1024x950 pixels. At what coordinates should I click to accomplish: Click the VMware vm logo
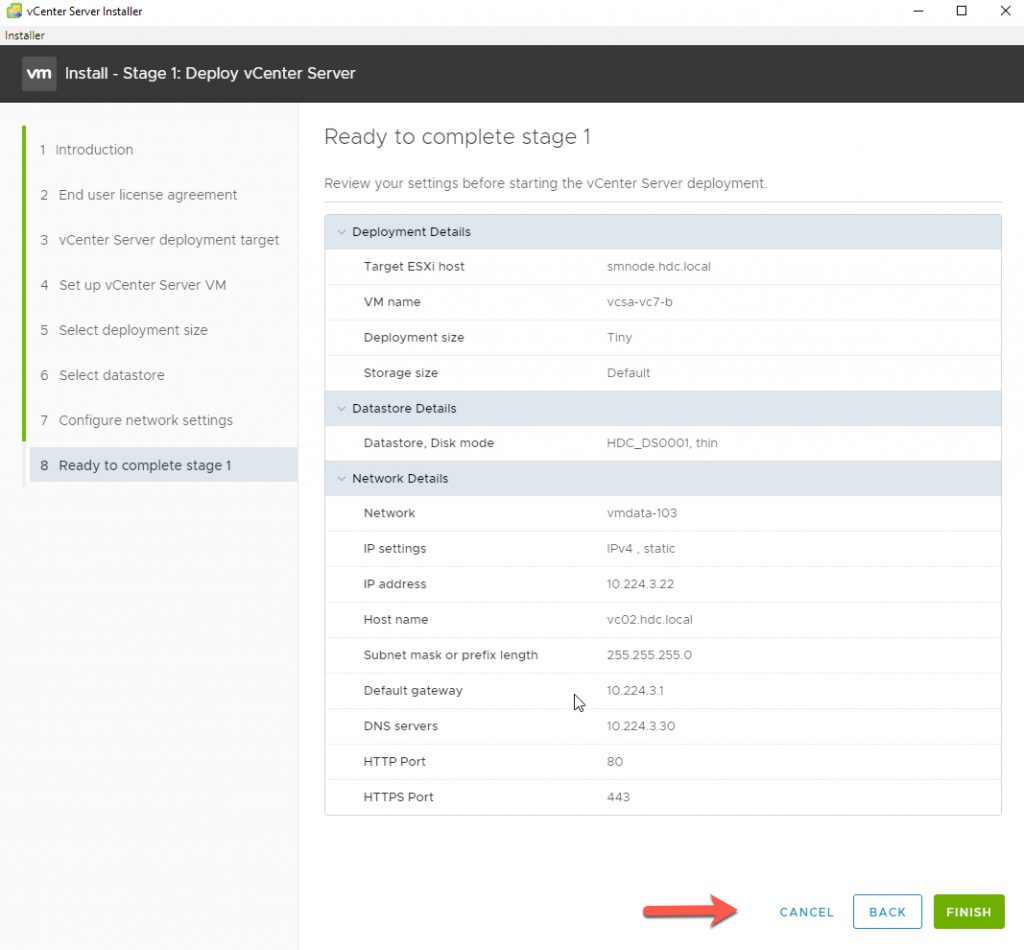tap(39, 73)
